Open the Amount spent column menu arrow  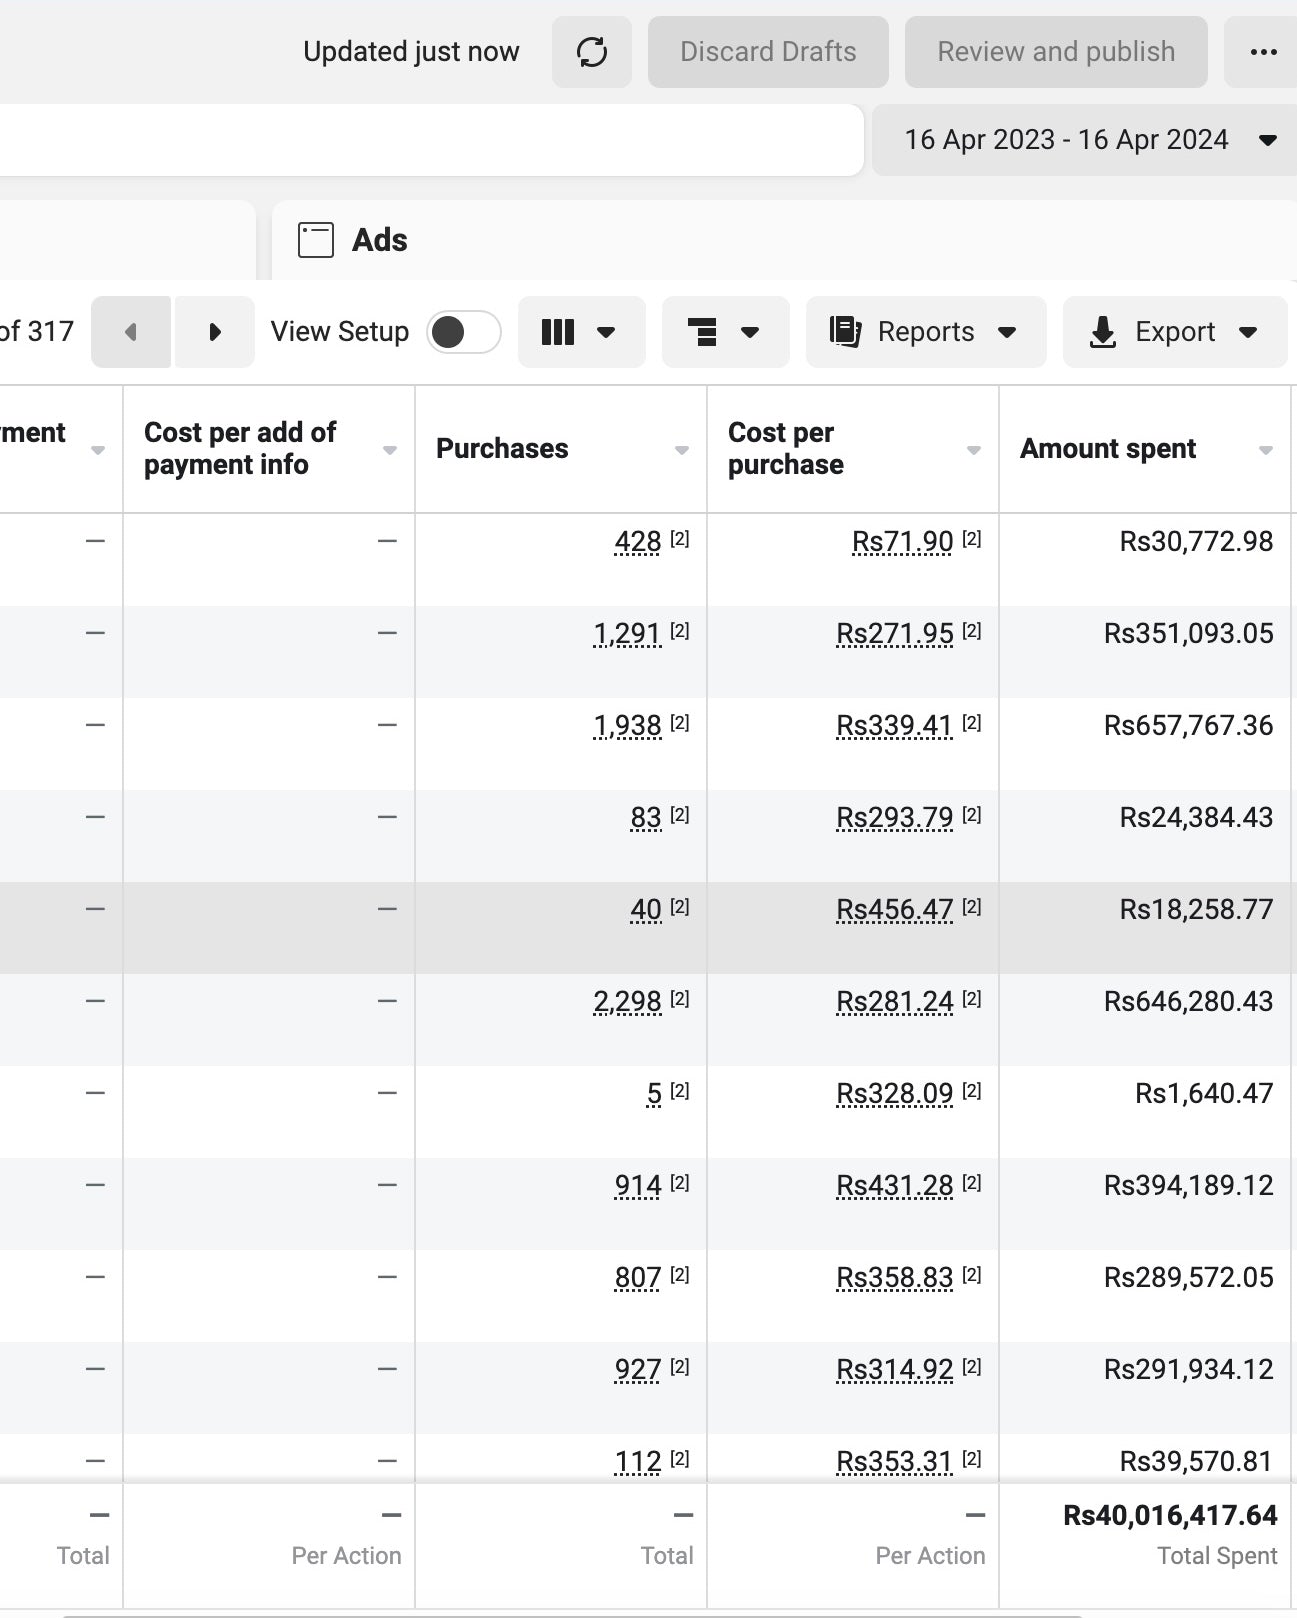[1266, 450]
